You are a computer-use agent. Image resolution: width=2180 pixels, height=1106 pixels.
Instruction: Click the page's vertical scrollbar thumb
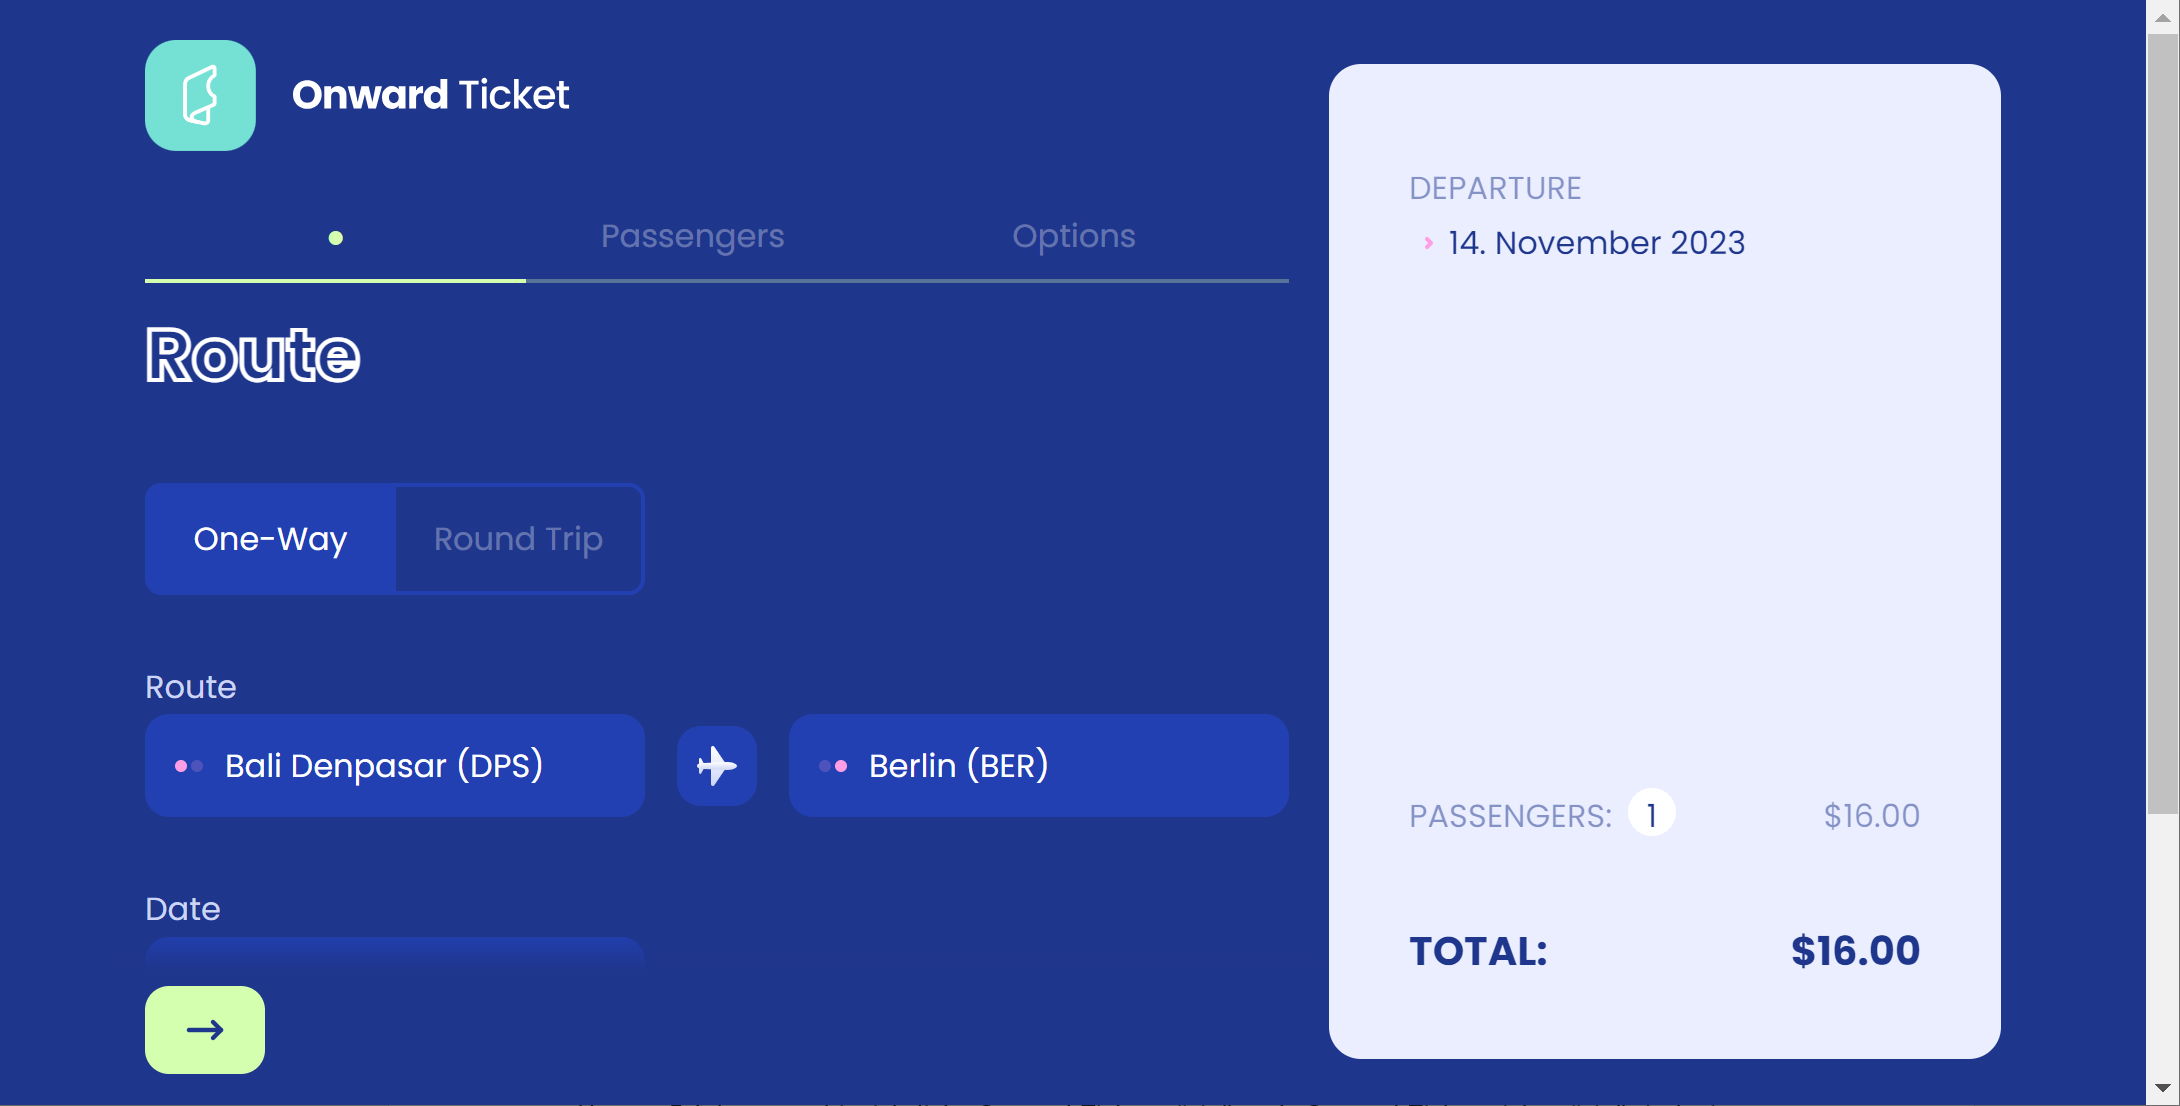2162,420
